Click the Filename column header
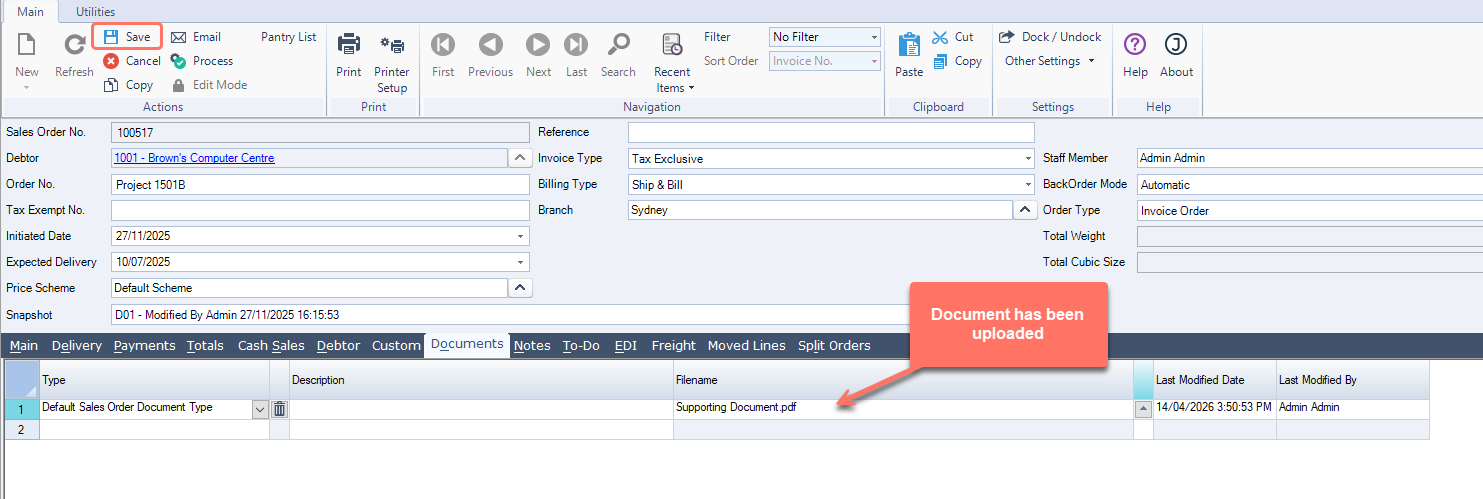 click(903, 380)
